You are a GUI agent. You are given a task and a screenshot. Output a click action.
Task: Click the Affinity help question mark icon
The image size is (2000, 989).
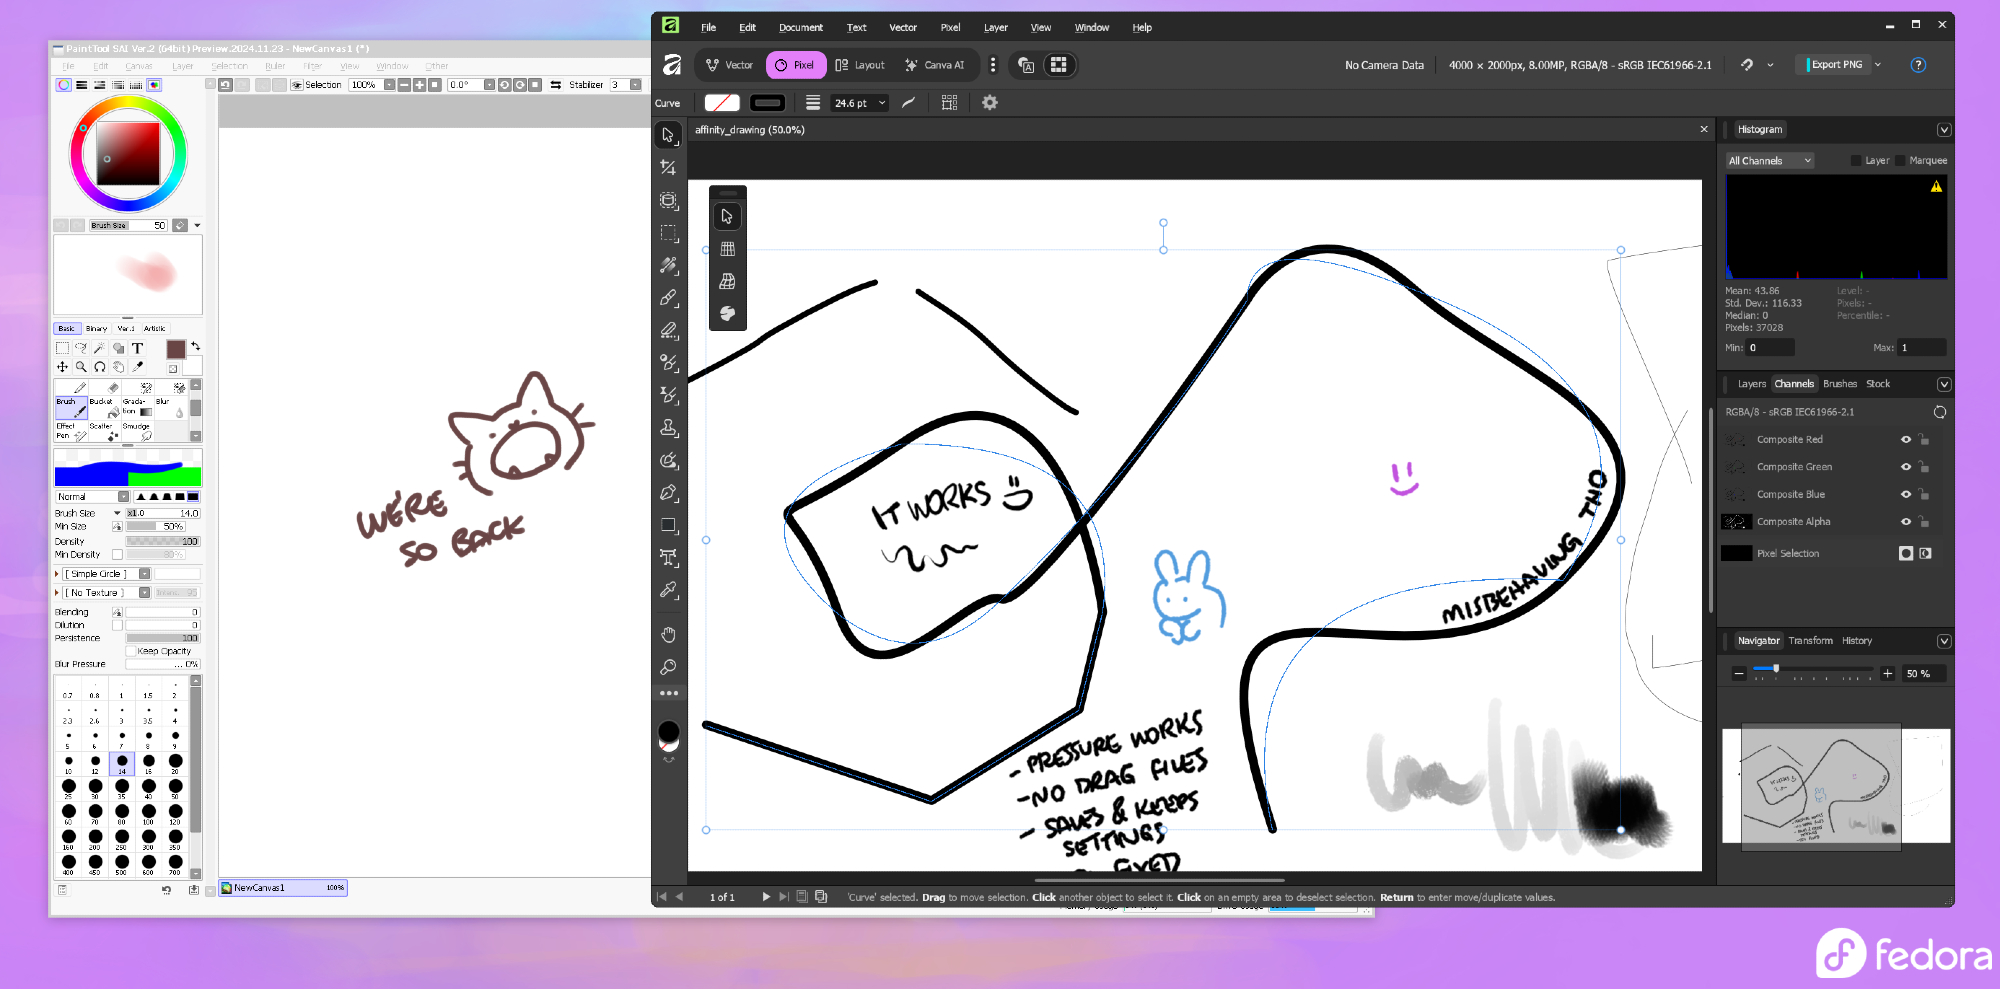pos(1917,65)
